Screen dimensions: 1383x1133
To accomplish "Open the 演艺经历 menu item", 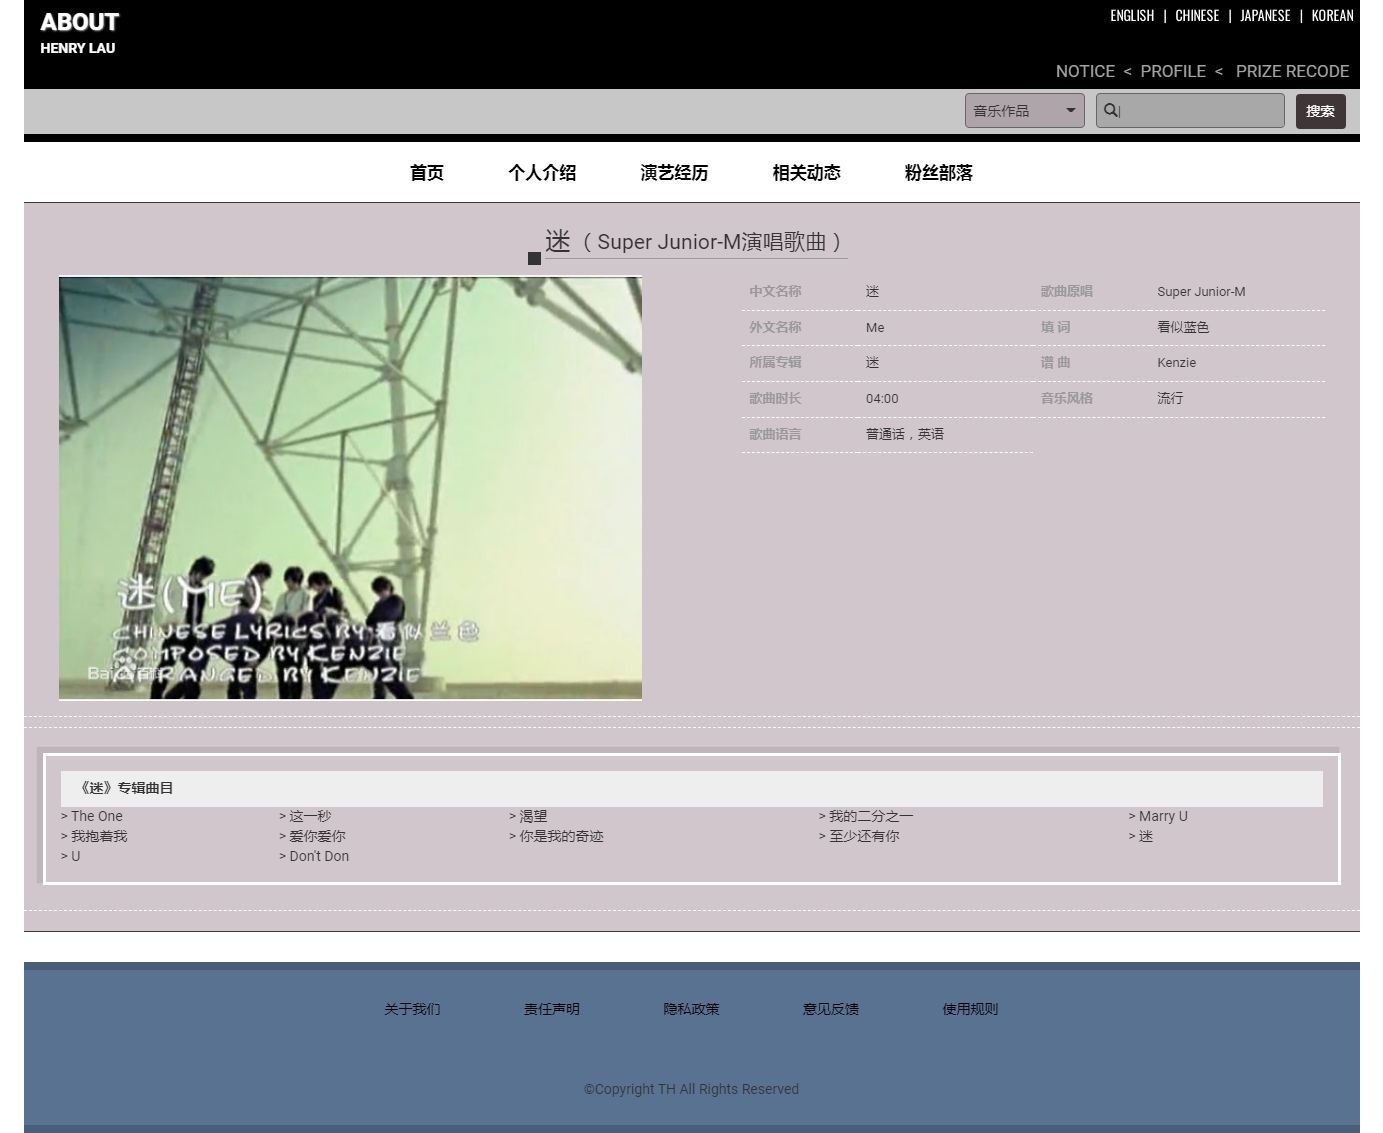I will tap(674, 173).
